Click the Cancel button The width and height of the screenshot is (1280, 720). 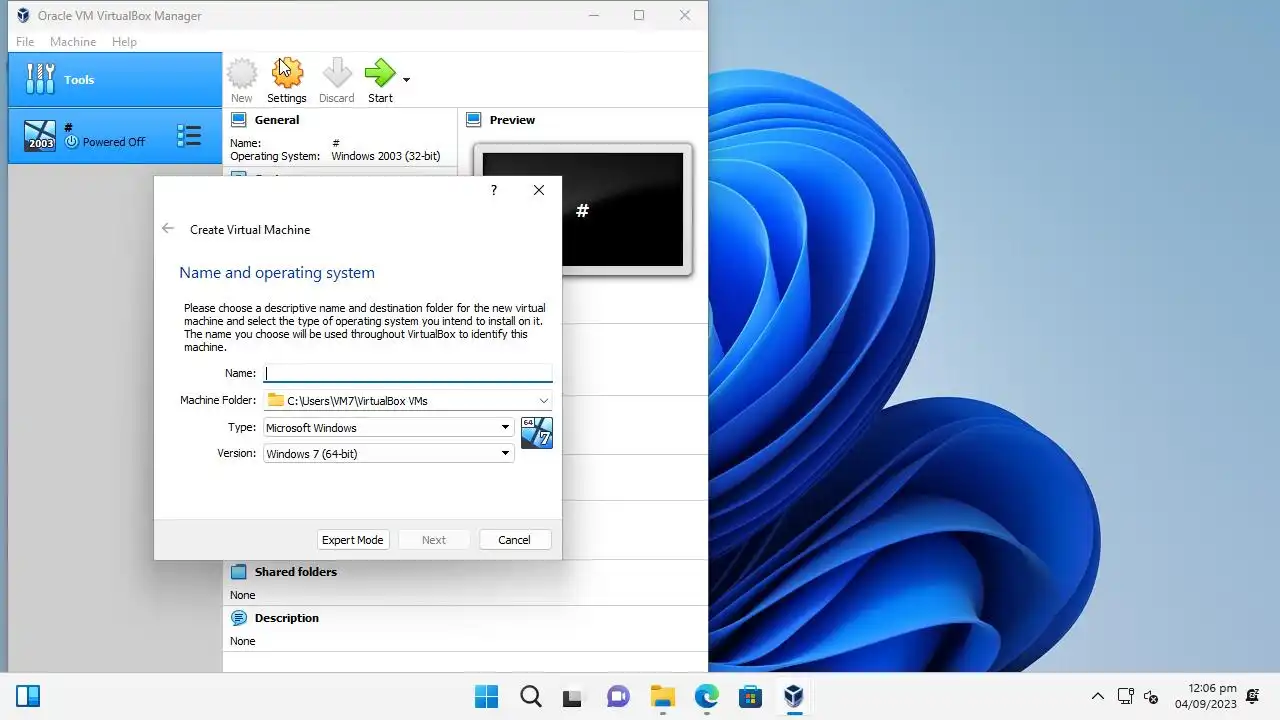pos(514,540)
